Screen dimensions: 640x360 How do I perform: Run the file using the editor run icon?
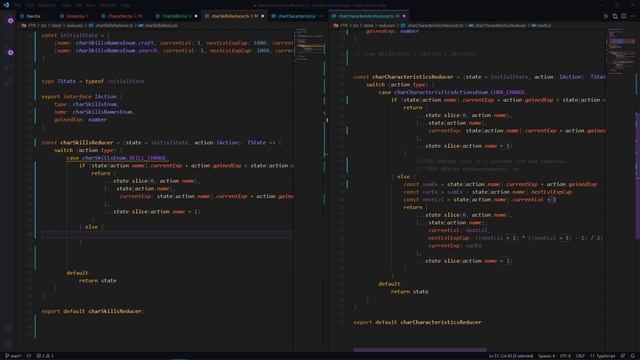606,16
